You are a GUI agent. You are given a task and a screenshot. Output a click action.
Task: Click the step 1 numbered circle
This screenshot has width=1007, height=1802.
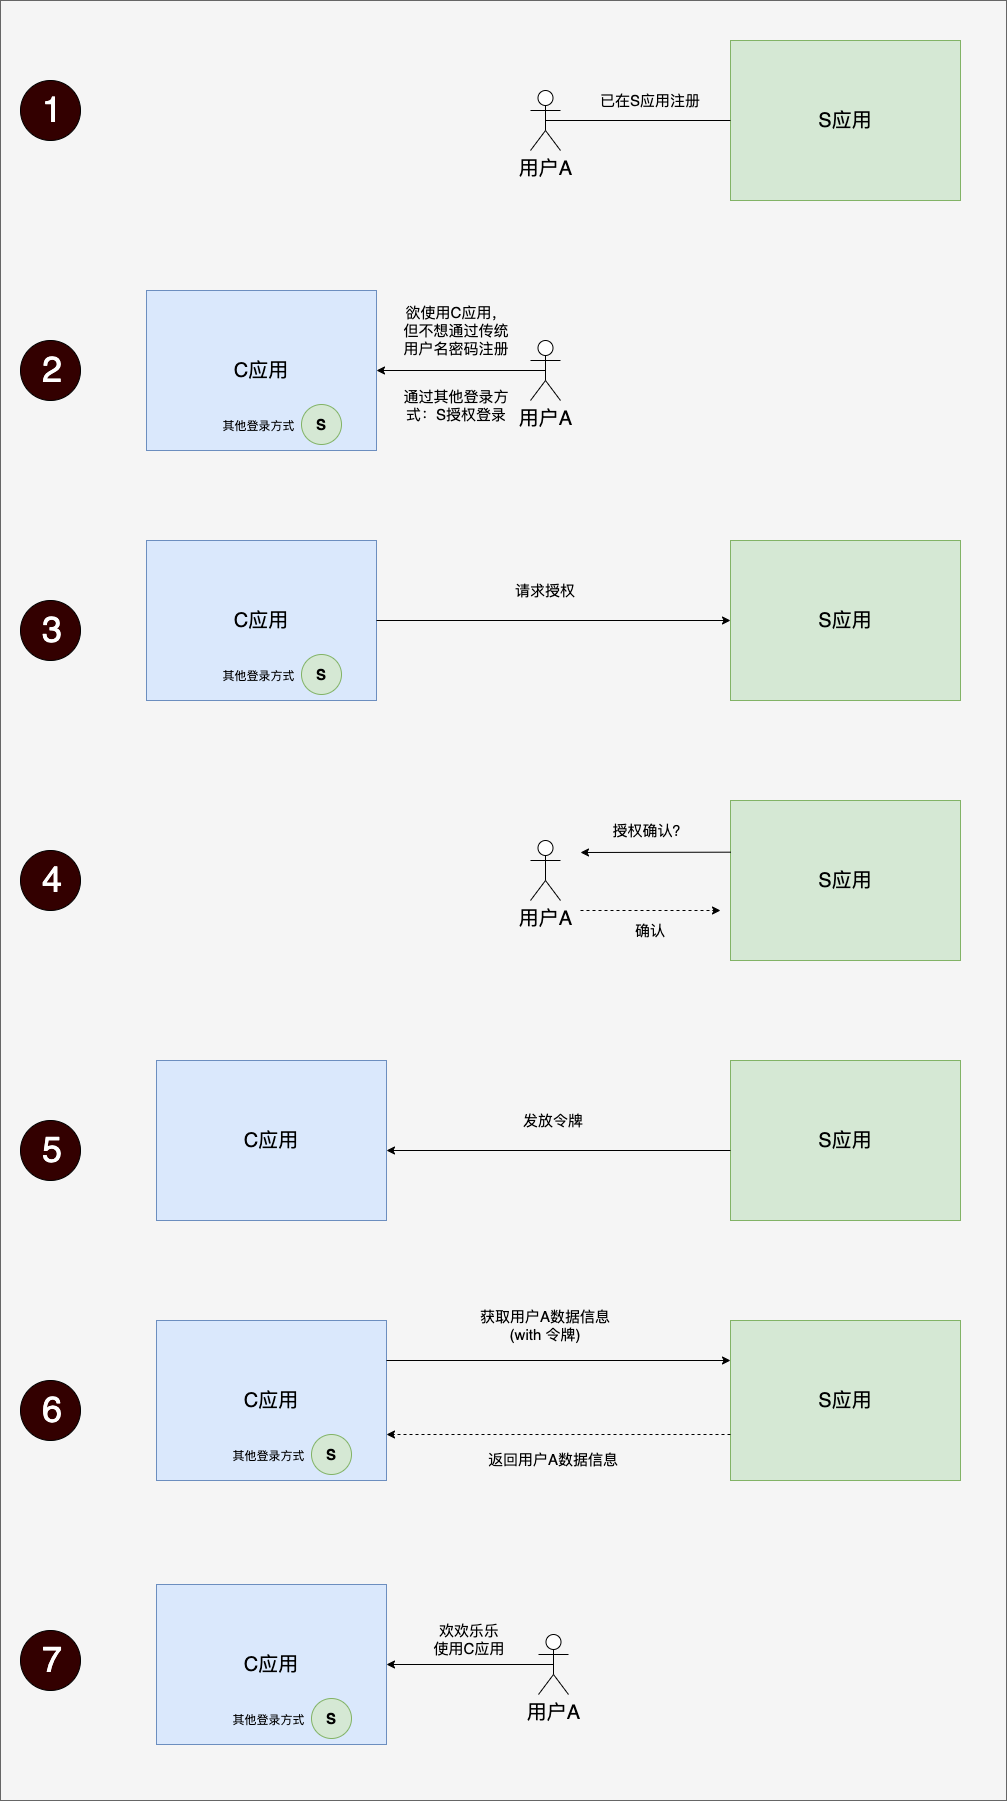tap(50, 110)
